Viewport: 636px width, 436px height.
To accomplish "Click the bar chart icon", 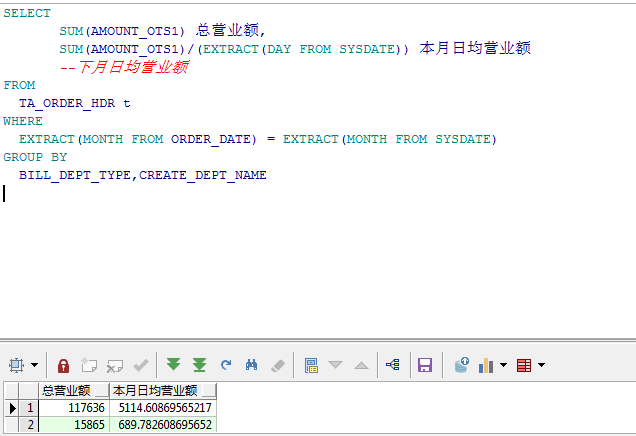I will pos(486,365).
